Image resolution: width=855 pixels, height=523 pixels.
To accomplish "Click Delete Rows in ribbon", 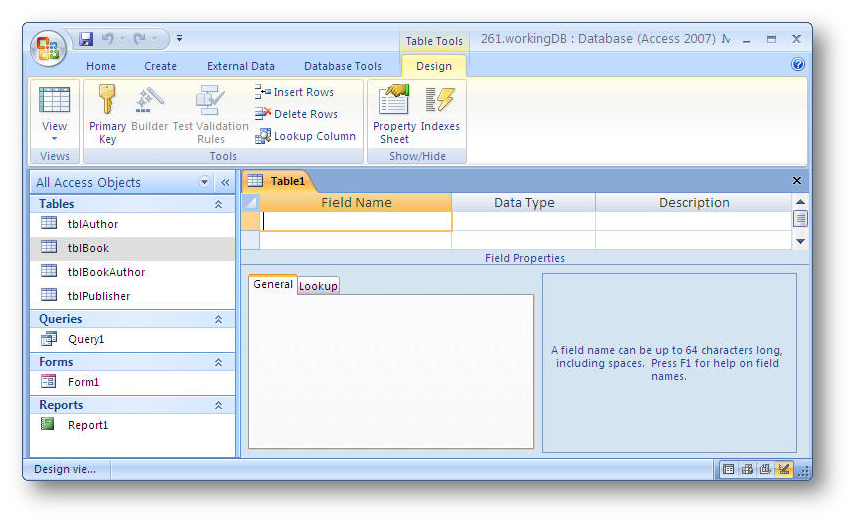I will [297, 114].
